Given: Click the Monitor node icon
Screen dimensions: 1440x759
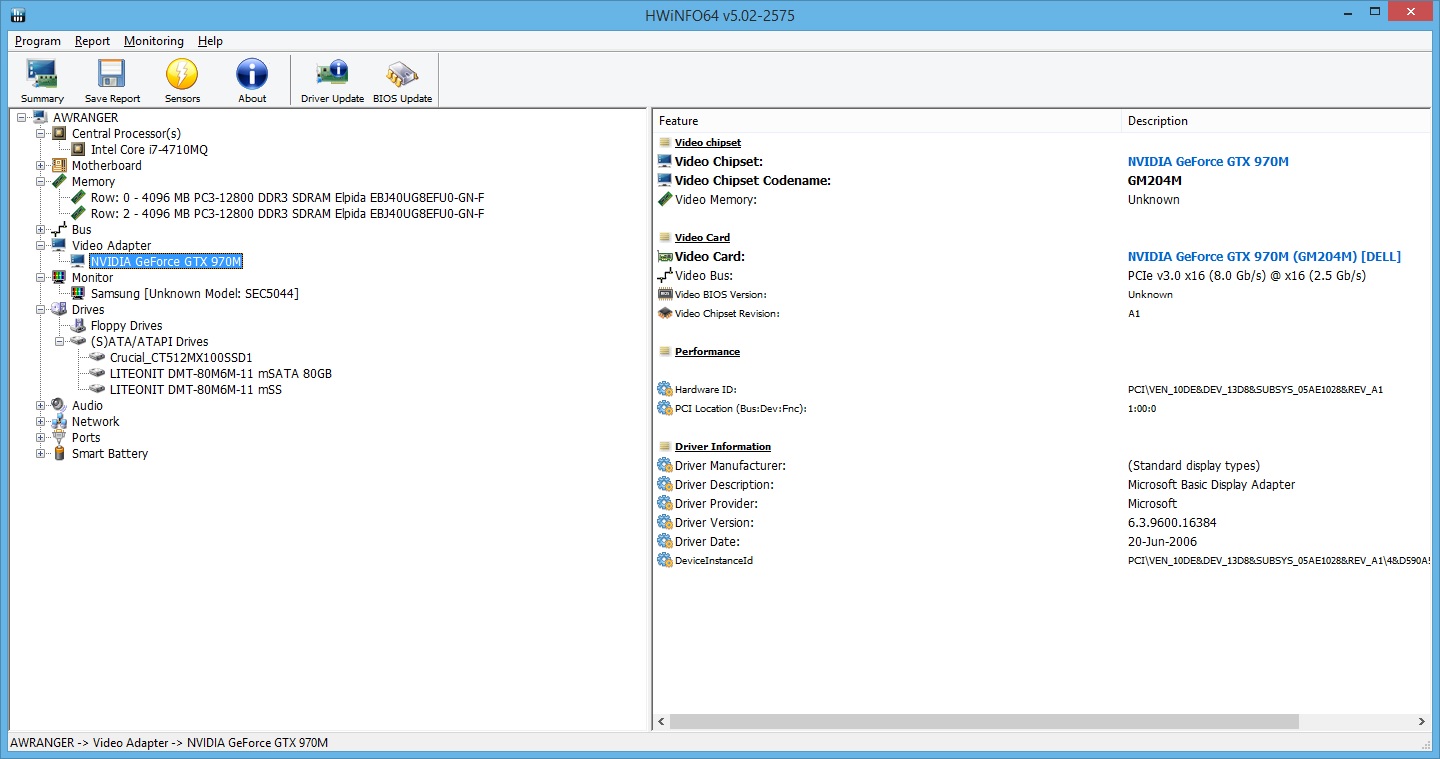Looking at the screenshot, I should (59, 278).
